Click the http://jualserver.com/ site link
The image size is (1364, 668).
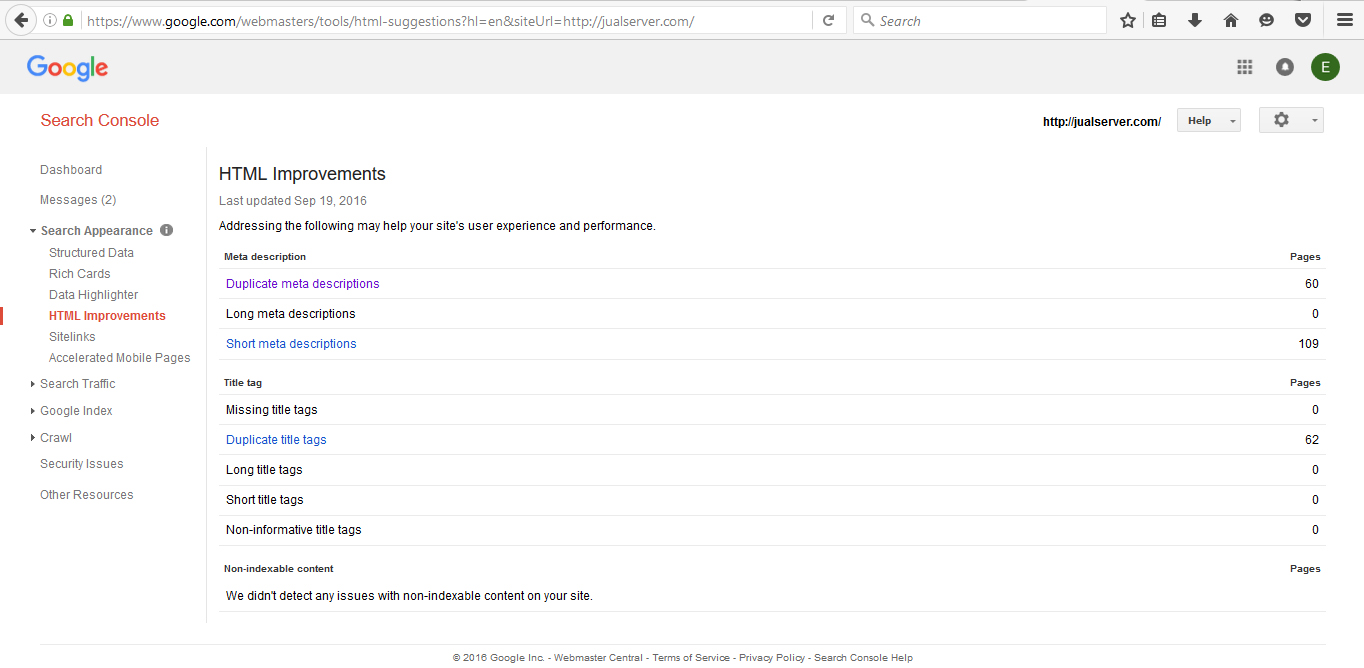coord(1102,122)
